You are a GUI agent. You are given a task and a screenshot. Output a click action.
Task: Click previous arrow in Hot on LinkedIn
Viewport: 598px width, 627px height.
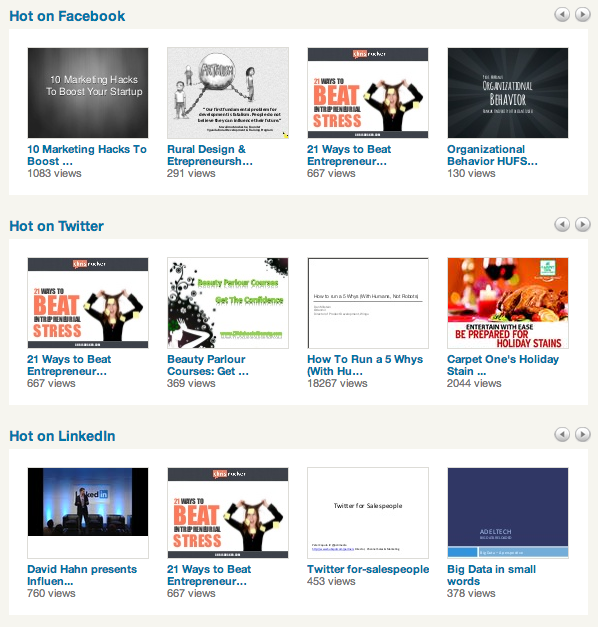[562, 434]
